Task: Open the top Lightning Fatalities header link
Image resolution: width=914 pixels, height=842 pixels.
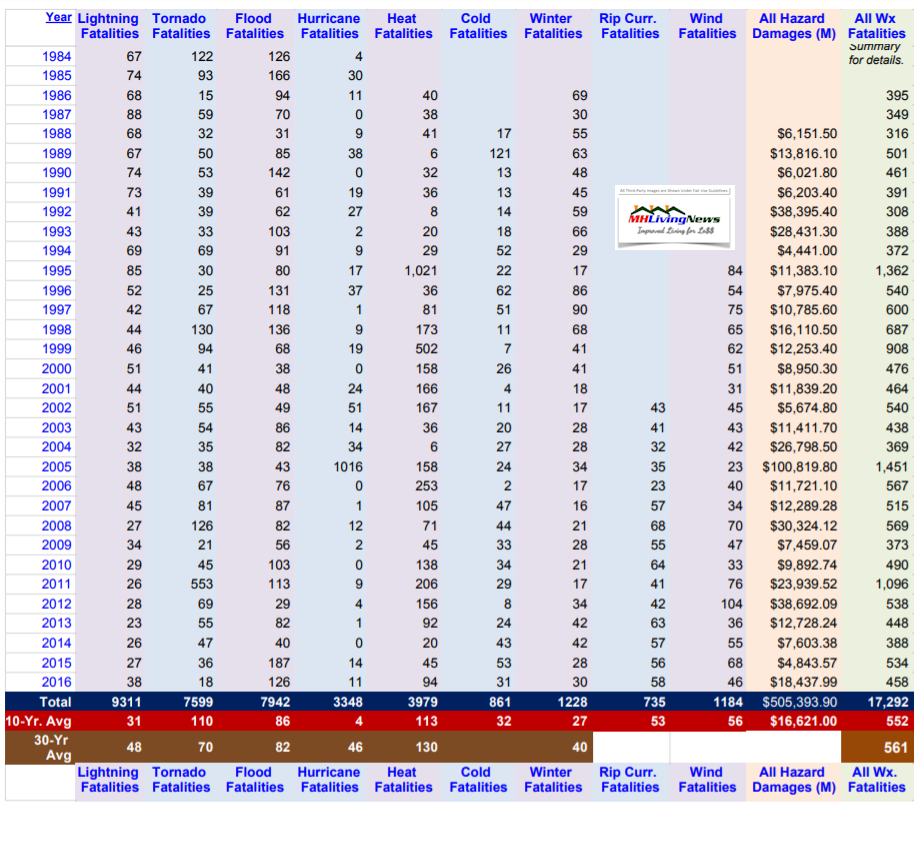Action: (x=109, y=26)
